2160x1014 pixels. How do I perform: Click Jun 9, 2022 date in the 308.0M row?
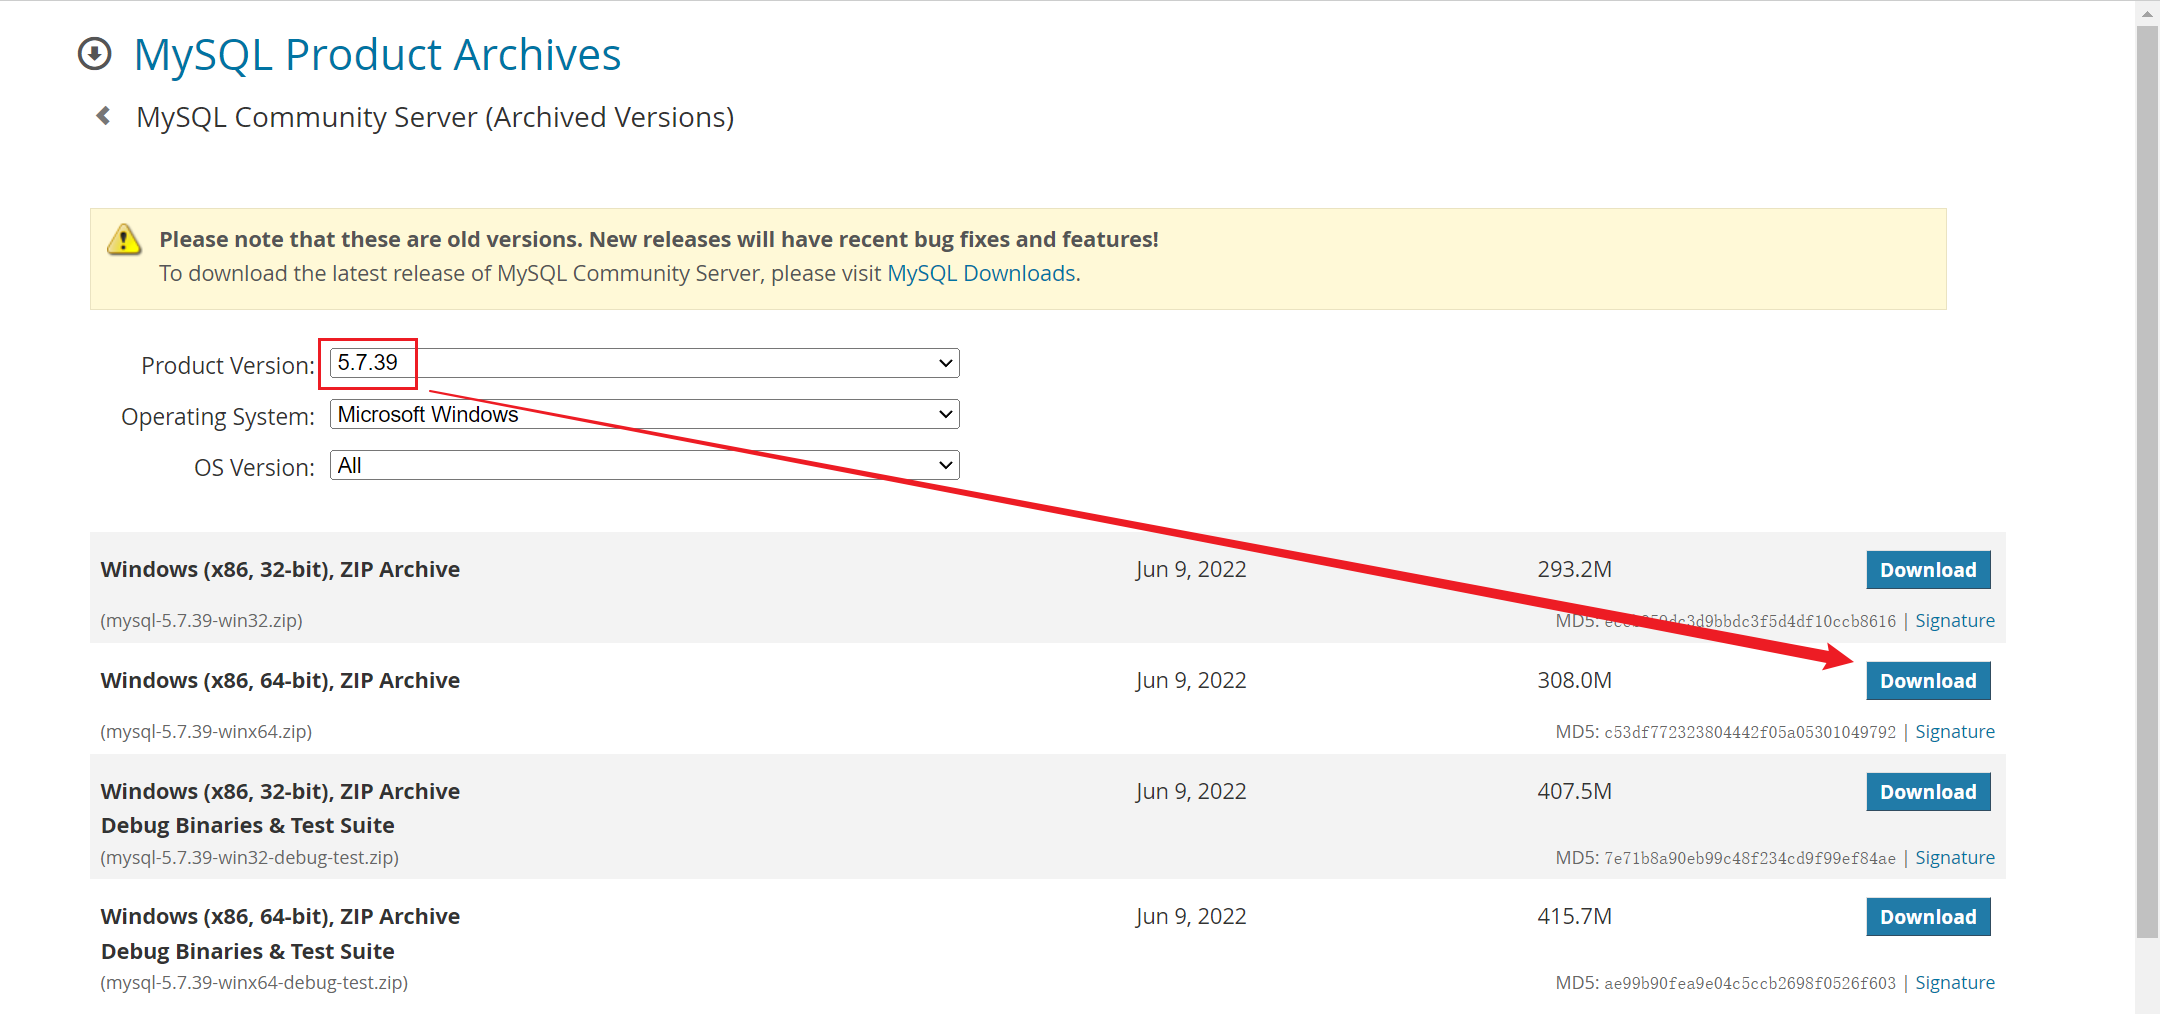tap(1191, 681)
